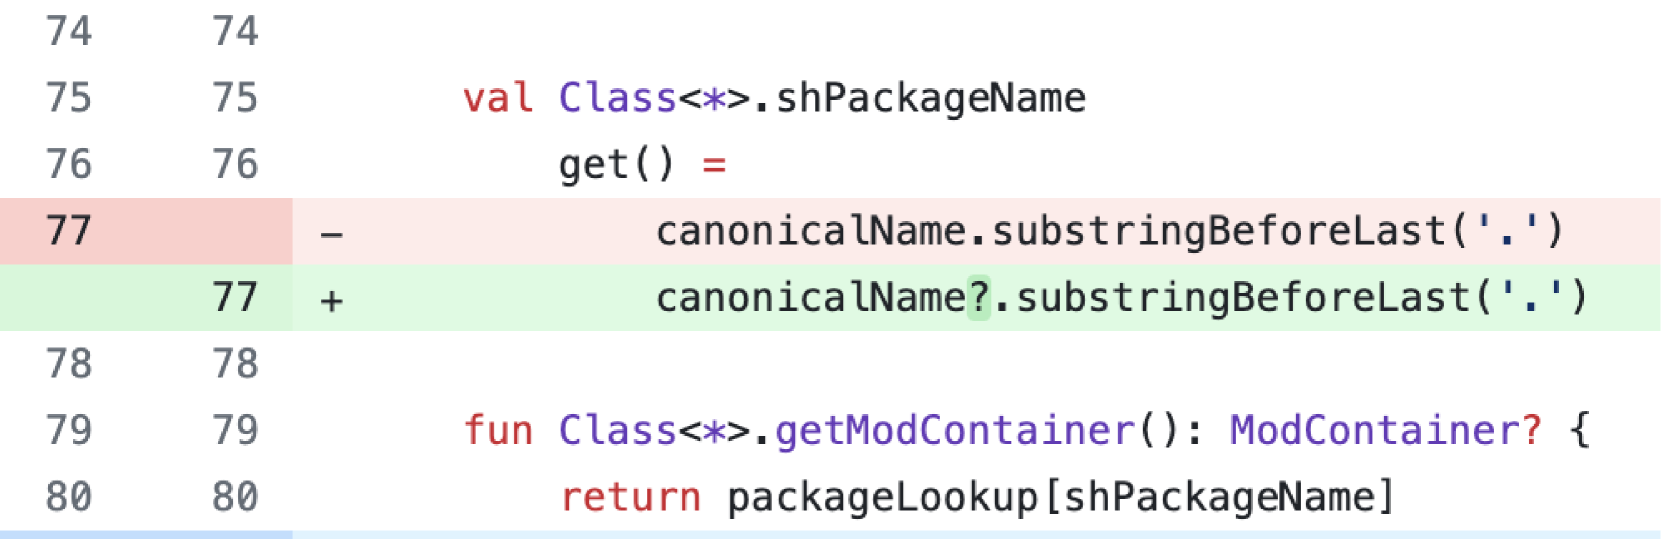This screenshot has height=547, width=1661.
Task: Select new-file line number 80
Action: (235, 497)
